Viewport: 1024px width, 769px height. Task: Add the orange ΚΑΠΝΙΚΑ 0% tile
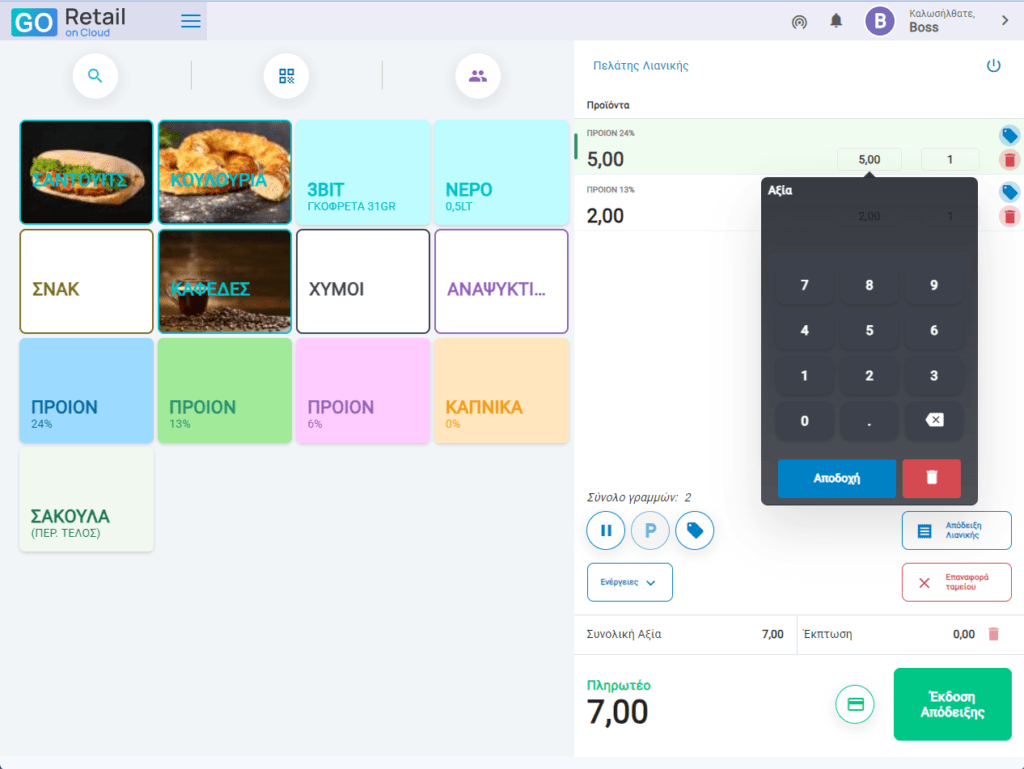502,390
